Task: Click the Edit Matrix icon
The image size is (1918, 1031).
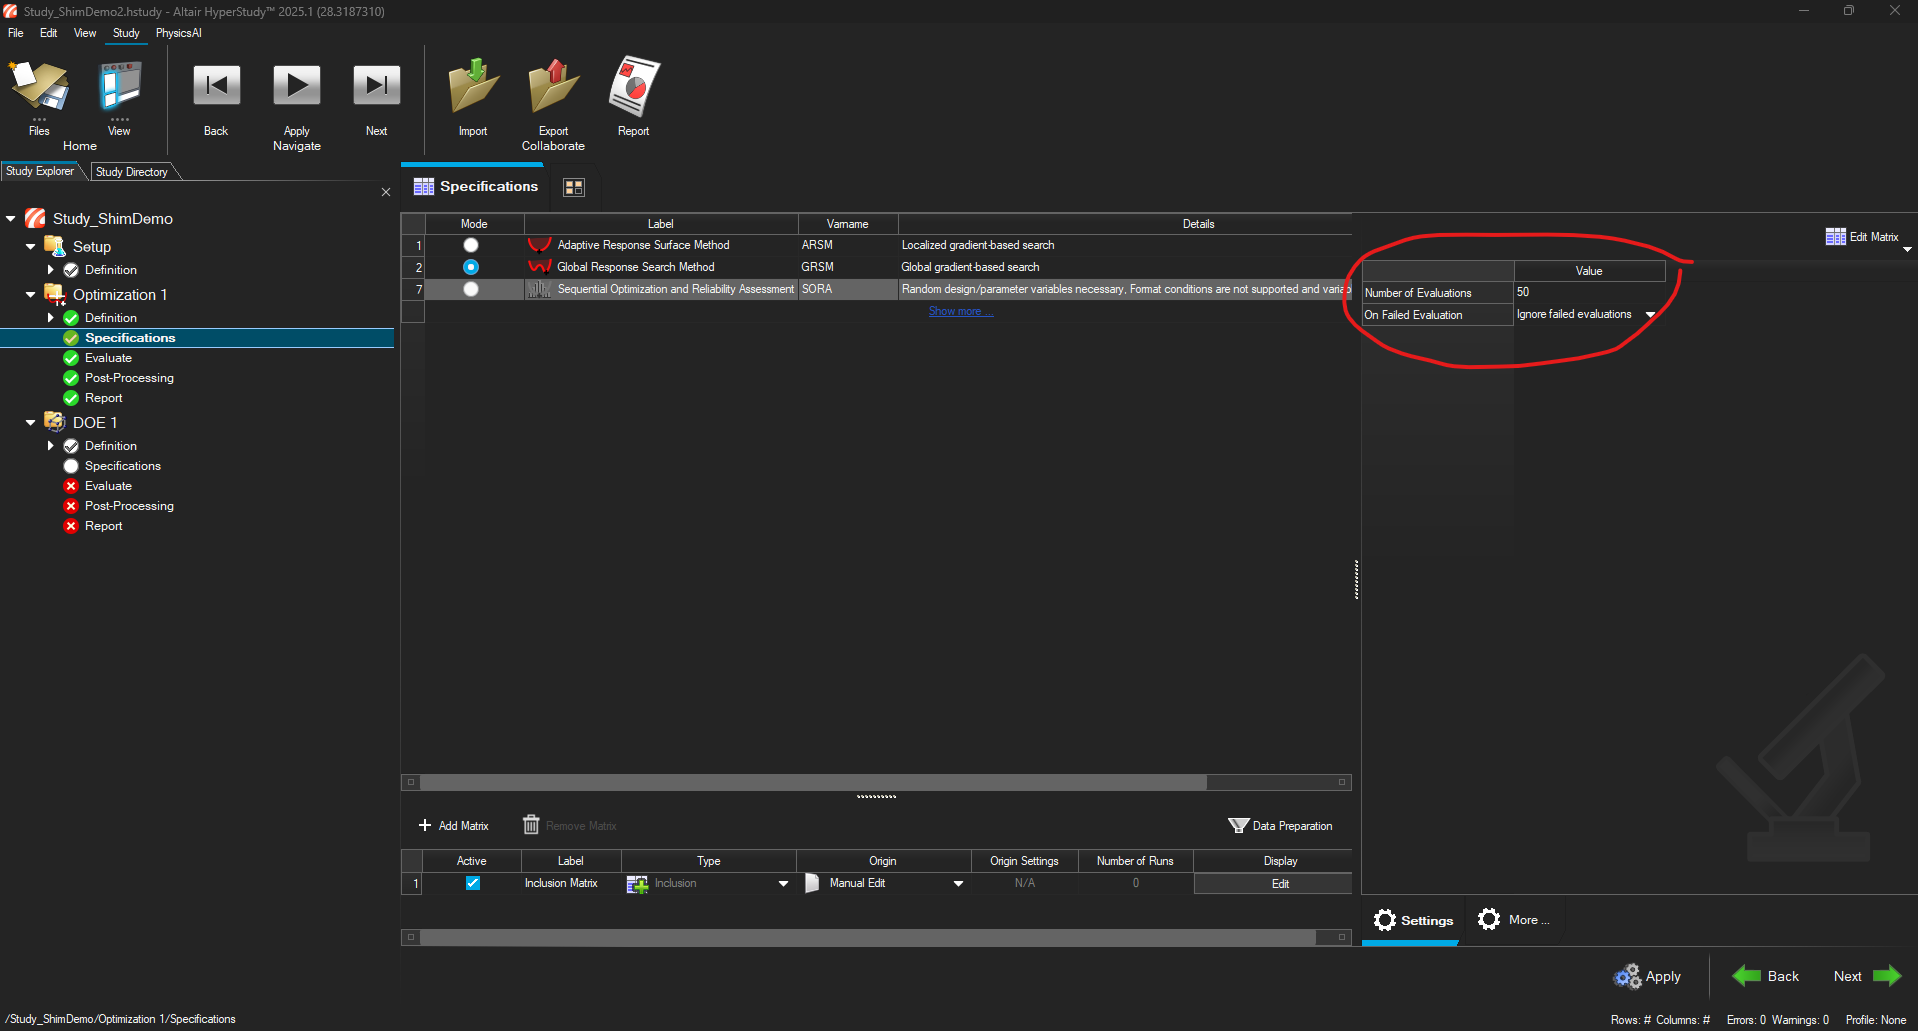Action: click(x=1836, y=237)
